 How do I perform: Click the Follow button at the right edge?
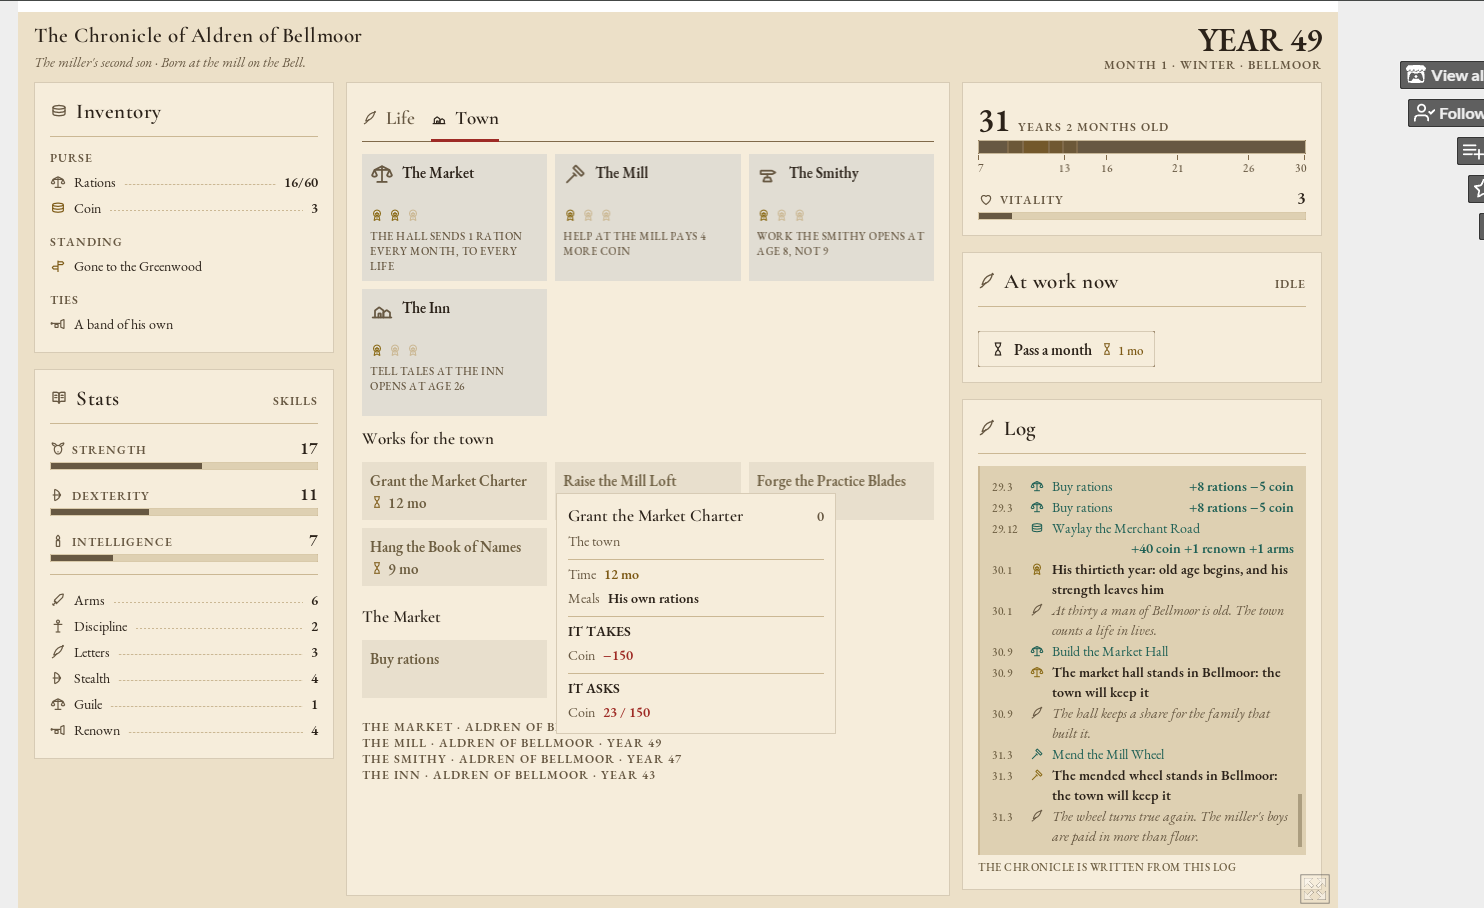(1447, 113)
